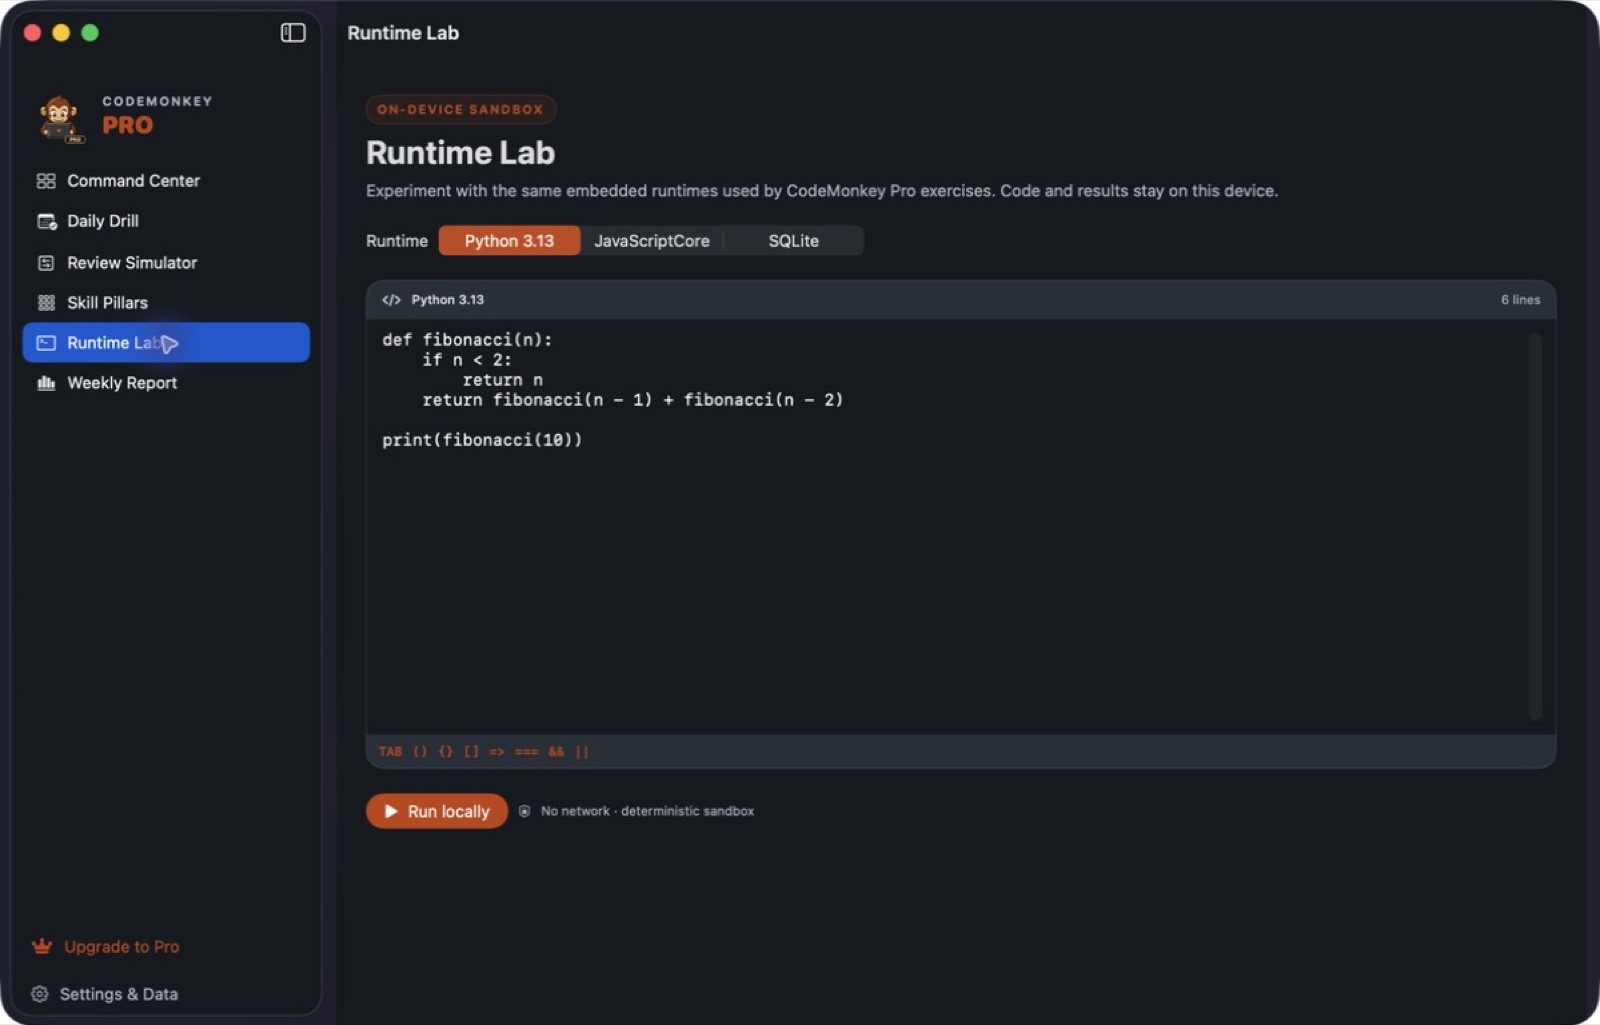Click the "Experiment with the same embedded runtimes" description

point(822,191)
